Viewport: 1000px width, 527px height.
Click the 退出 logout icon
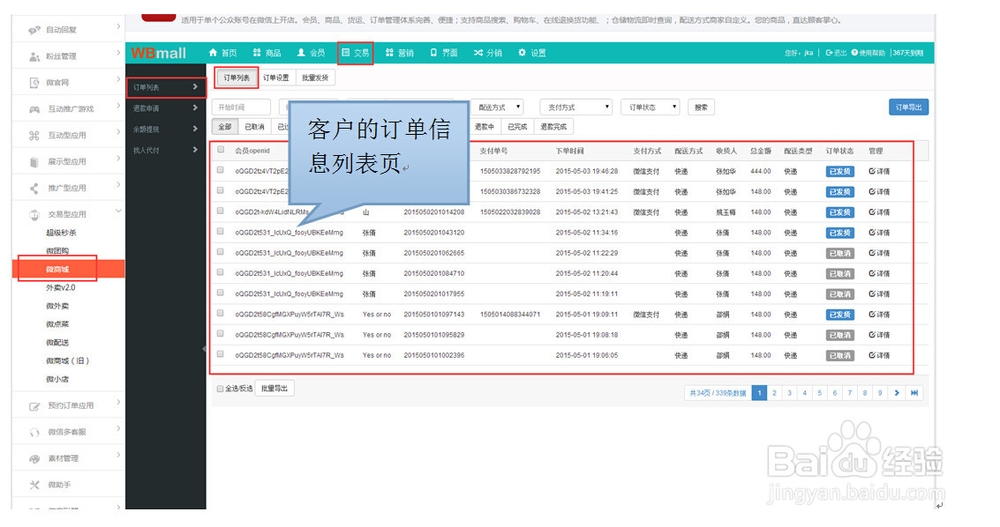[828, 53]
